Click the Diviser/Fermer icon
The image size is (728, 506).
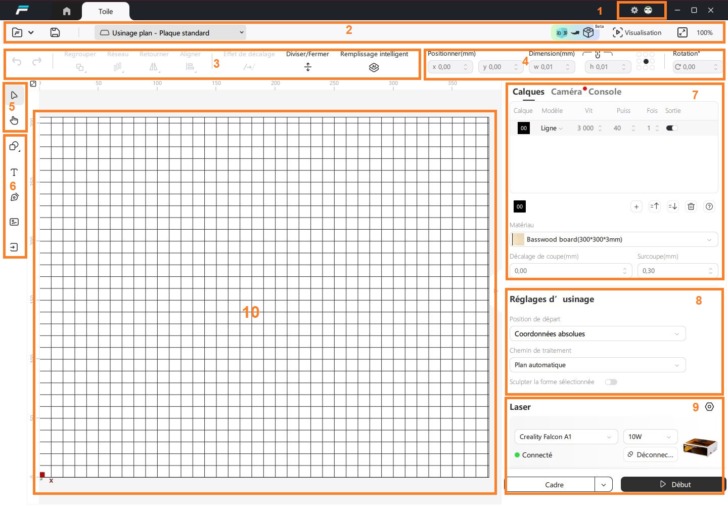pos(307,67)
